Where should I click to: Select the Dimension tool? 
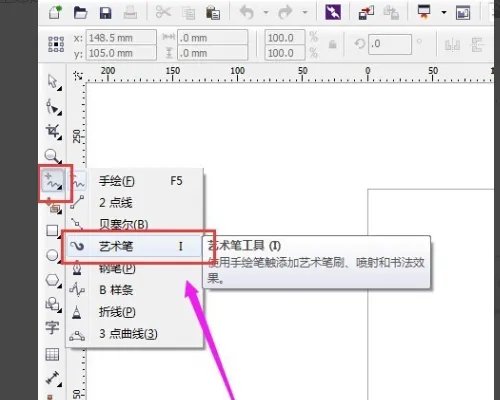tap(53, 379)
